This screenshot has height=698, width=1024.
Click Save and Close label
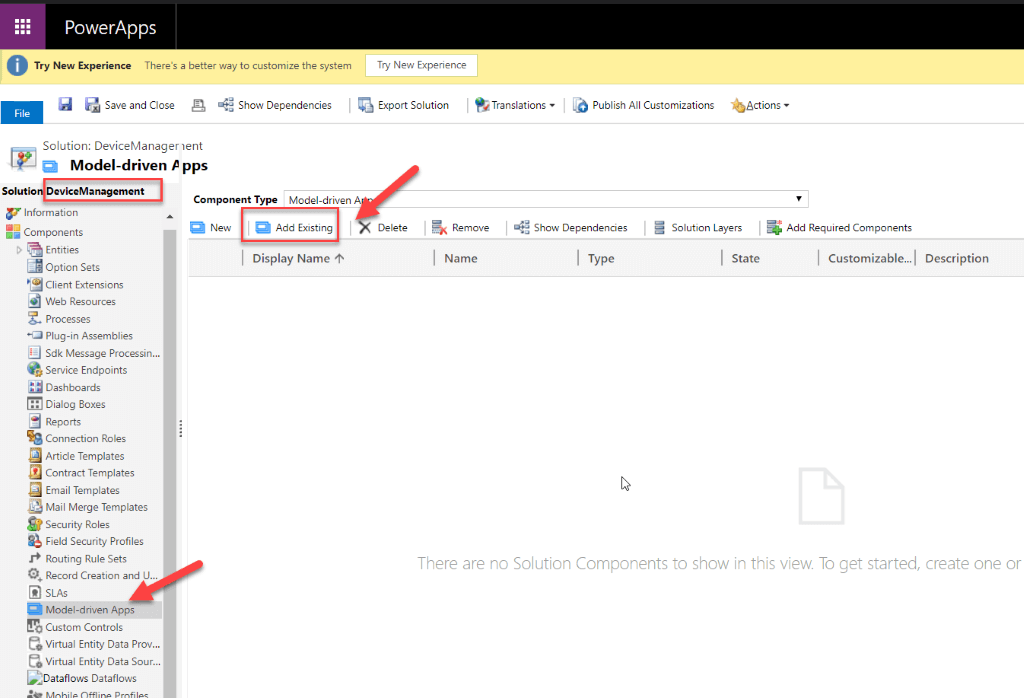click(140, 105)
